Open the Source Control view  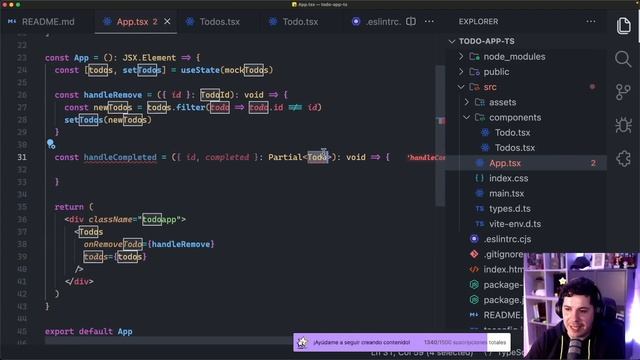pyautogui.click(x=623, y=92)
